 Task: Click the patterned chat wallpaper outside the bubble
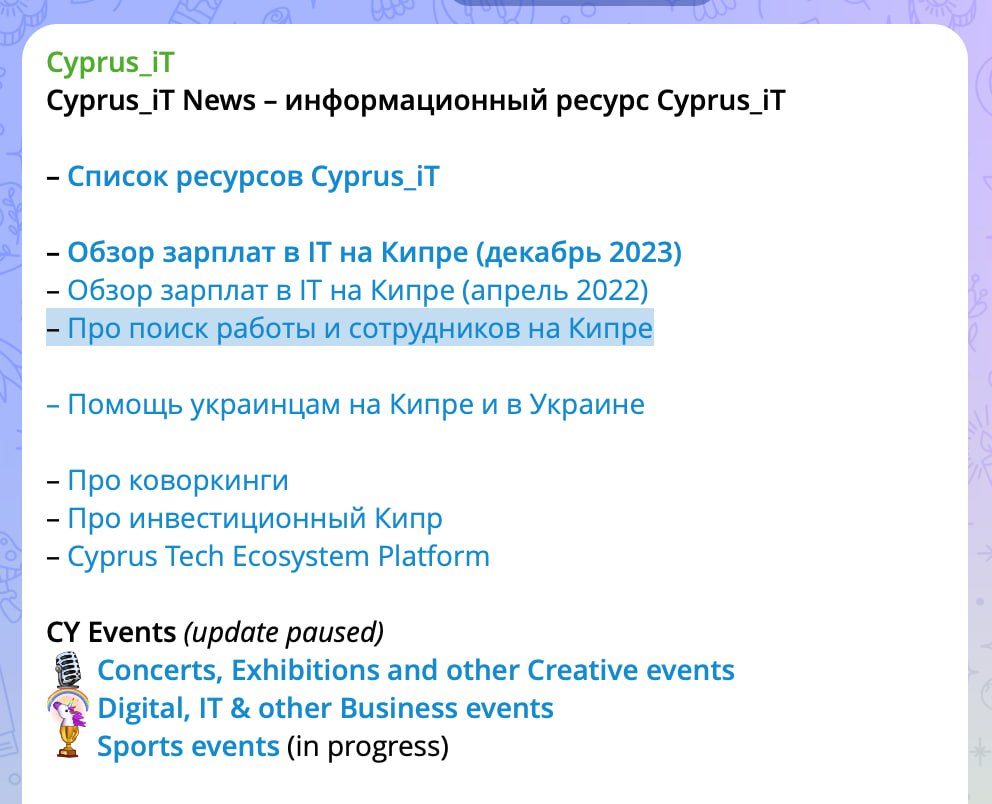980,400
